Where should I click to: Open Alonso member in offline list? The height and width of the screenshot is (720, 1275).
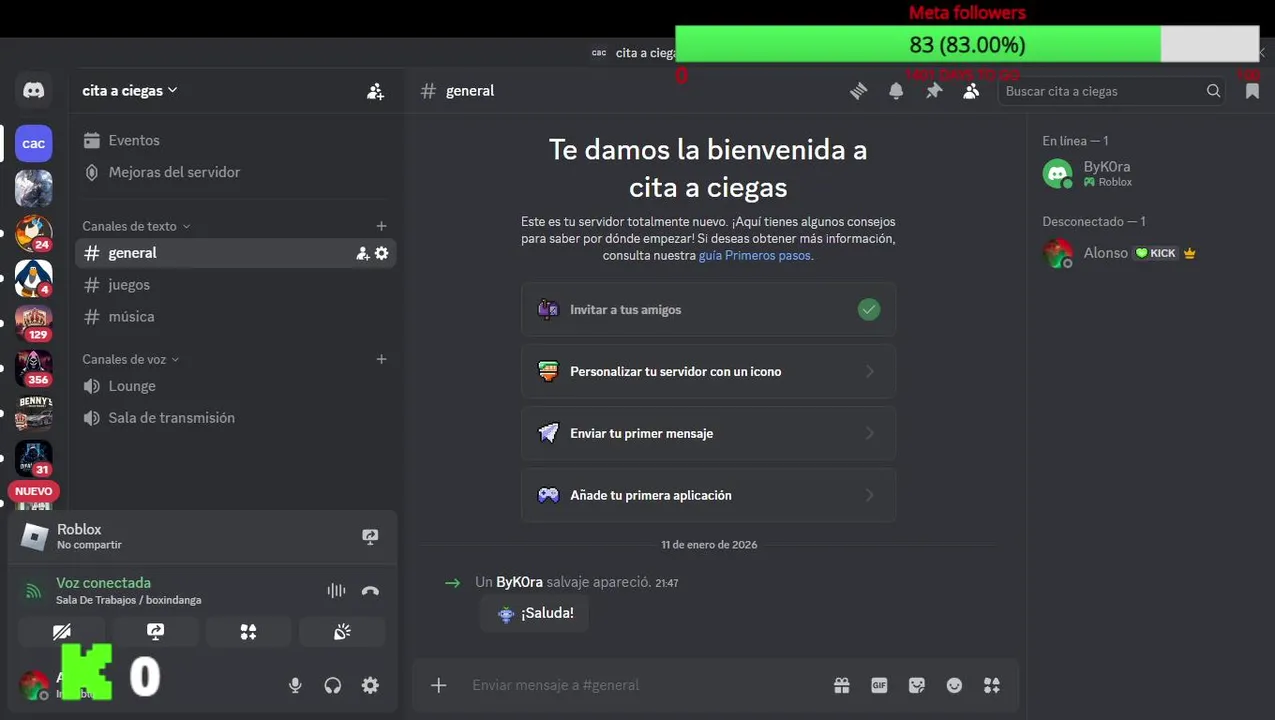click(x=1146, y=253)
